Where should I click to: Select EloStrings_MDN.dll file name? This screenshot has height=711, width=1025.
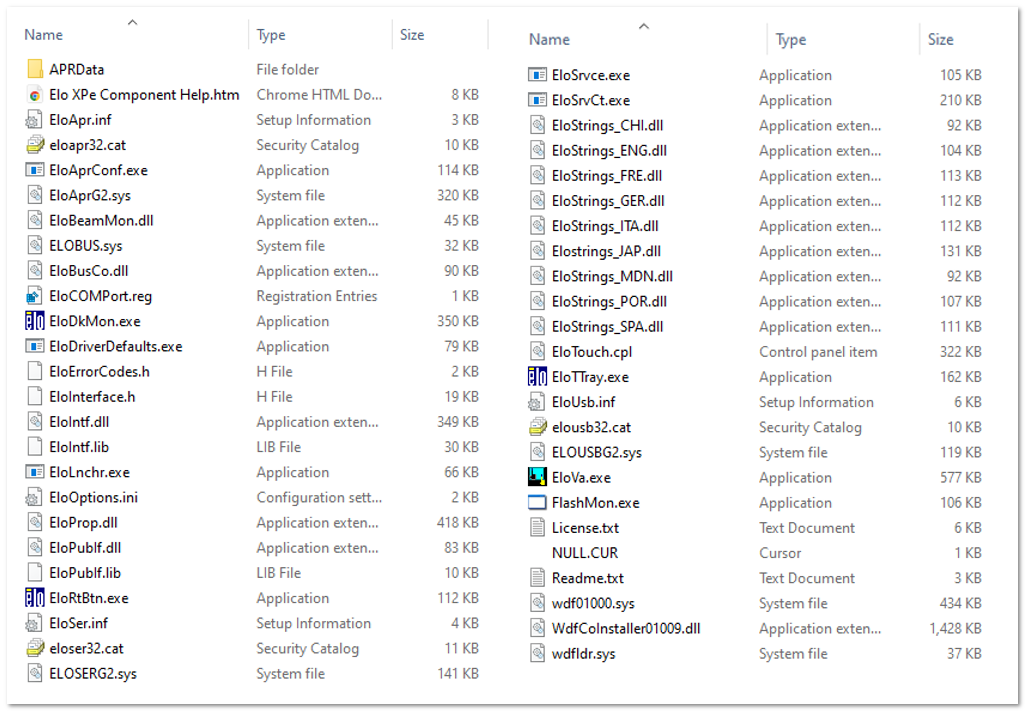click(612, 276)
